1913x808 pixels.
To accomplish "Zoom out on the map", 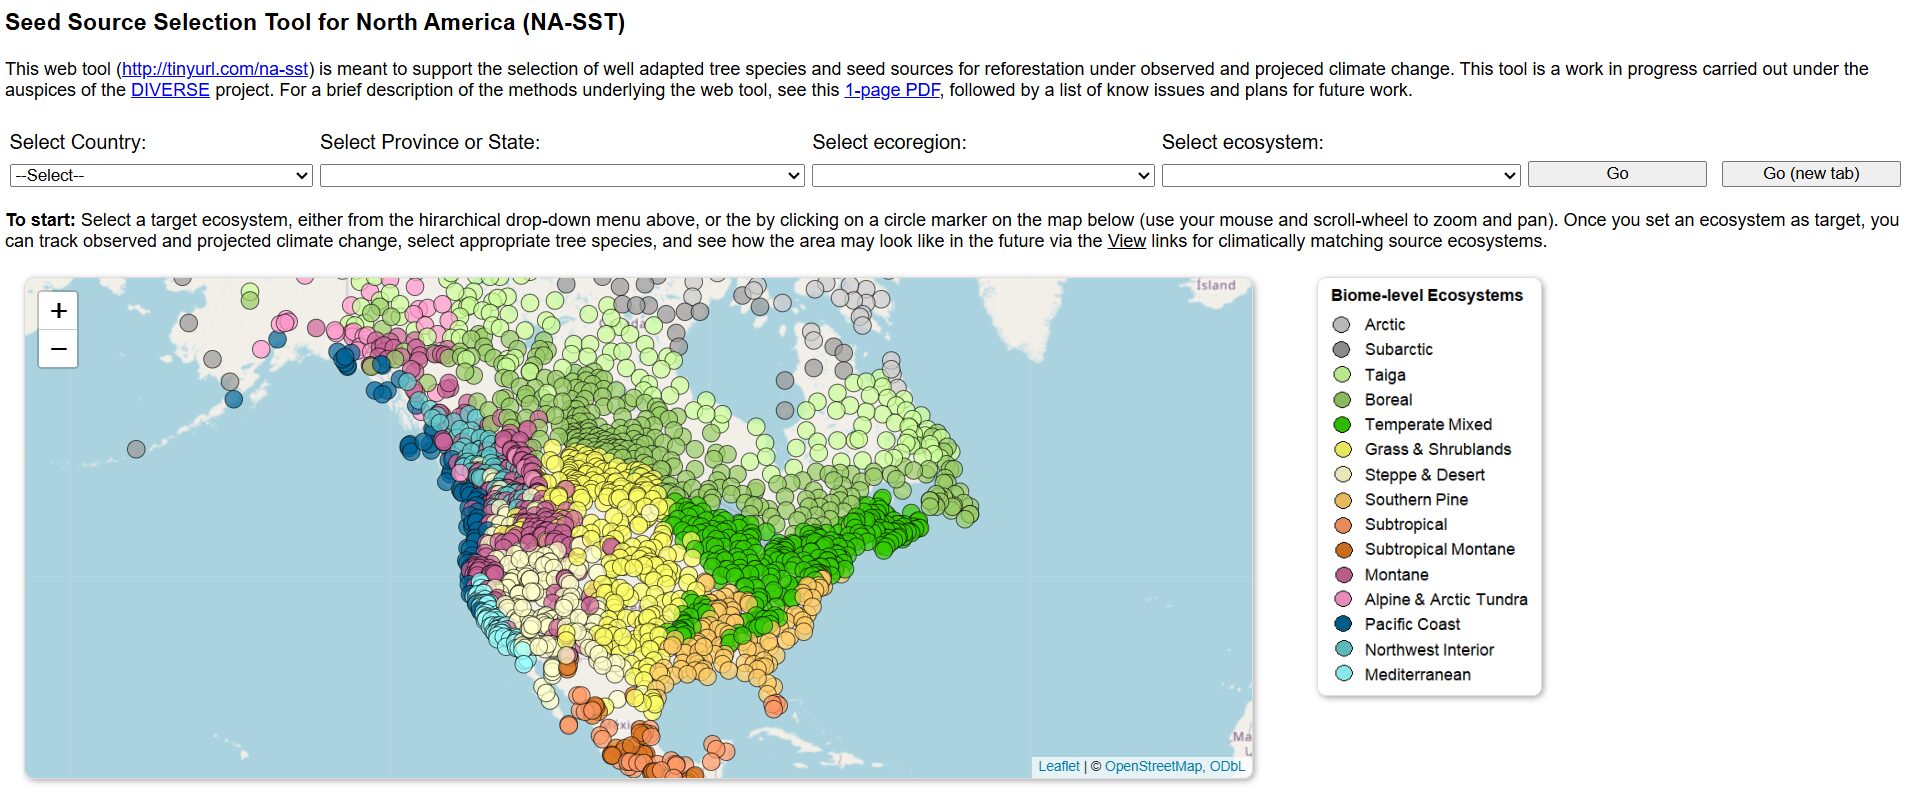I will [58, 349].
